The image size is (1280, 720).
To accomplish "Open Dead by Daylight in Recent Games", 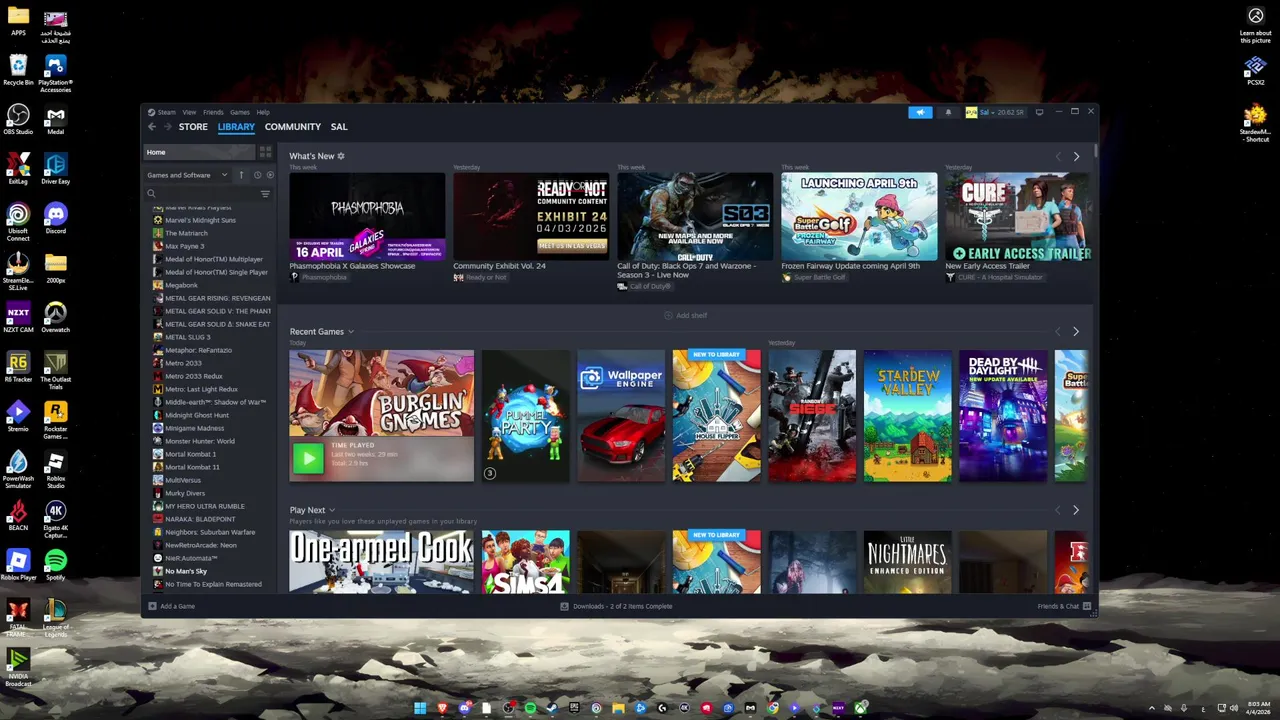I will pyautogui.click(x=1003, y=416).
